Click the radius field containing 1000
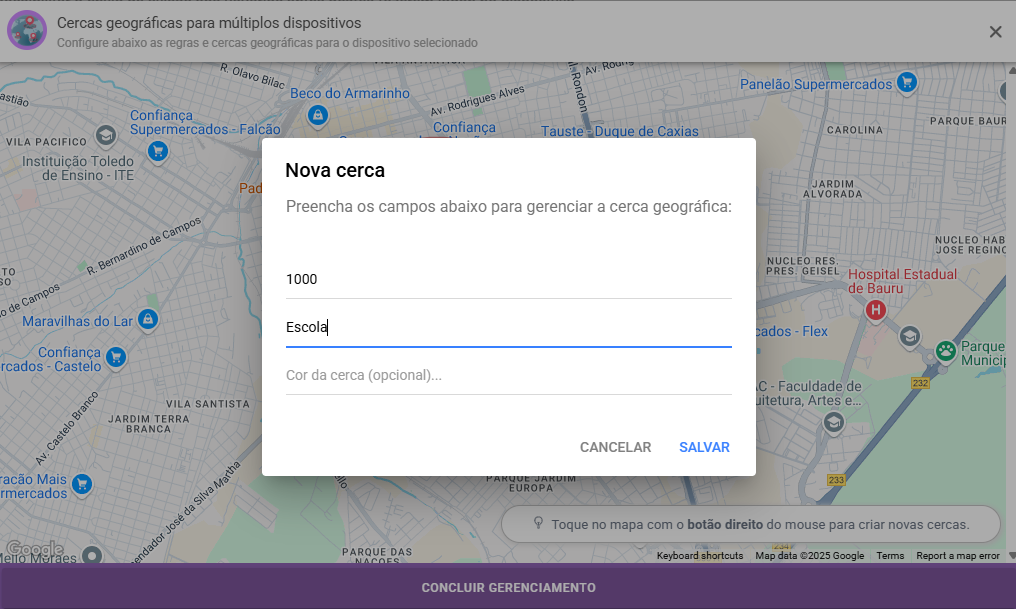The image size is (1016, 609). (508, 279)
